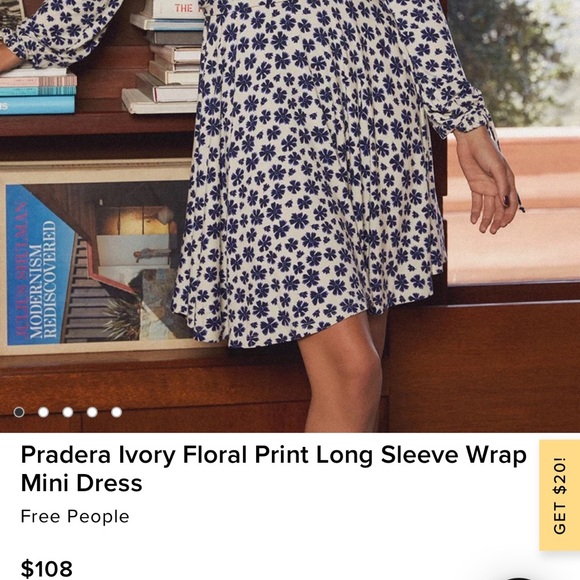Go to the fourth product image dot
Screen dimensions: 580x580
click(x=92, y=412)
